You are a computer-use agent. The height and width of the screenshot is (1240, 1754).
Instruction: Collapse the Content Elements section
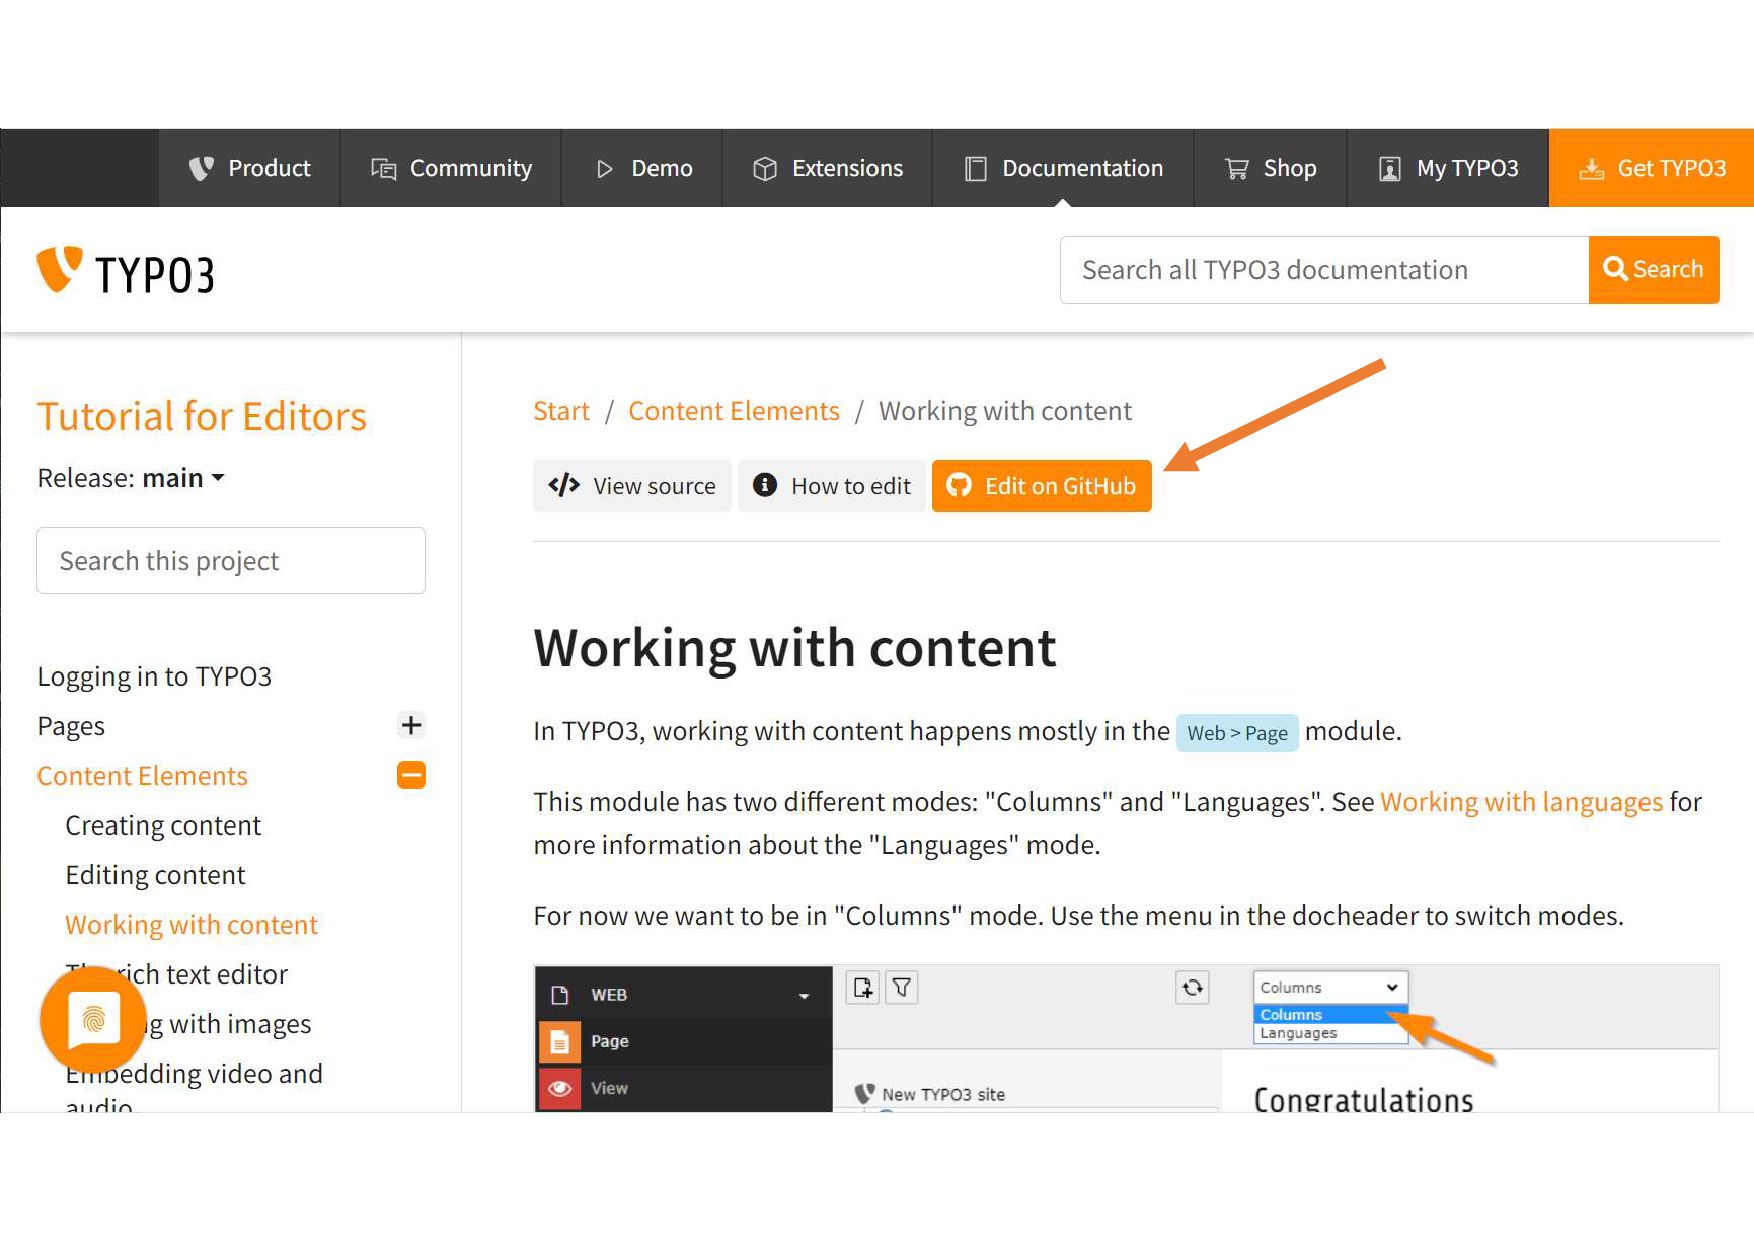[x=411, y=775]
